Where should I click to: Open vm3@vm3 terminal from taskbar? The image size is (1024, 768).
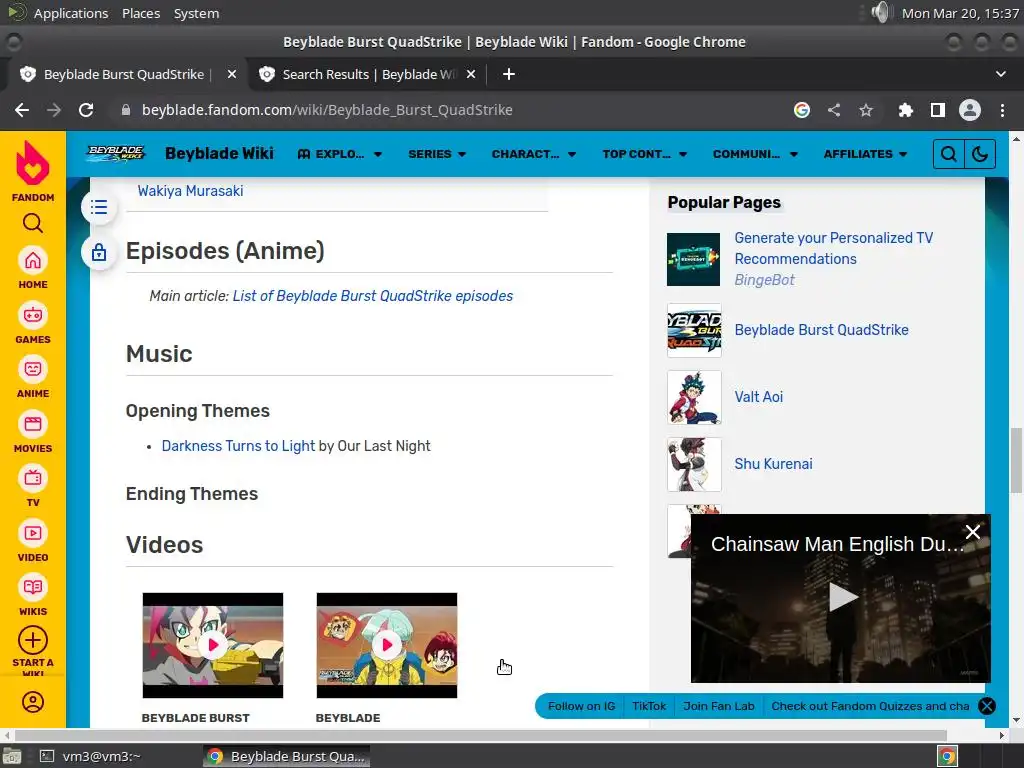(90, 756)
